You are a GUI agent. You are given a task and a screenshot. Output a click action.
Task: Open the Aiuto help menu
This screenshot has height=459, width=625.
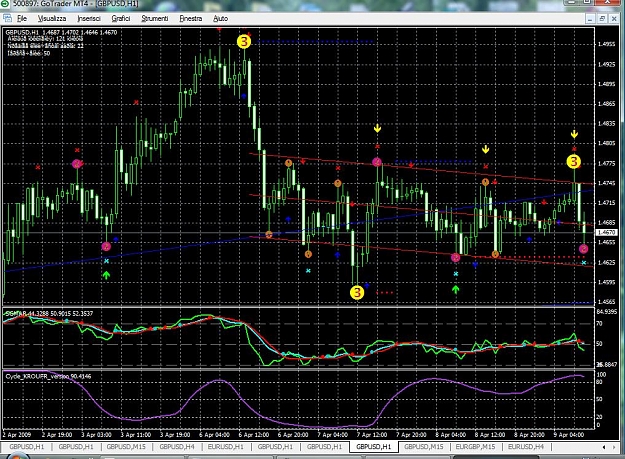click(220, 18)
